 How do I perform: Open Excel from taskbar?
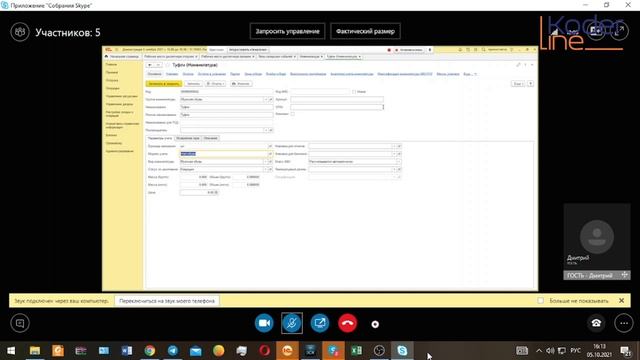pyautogui.click(x=356, y=351)
